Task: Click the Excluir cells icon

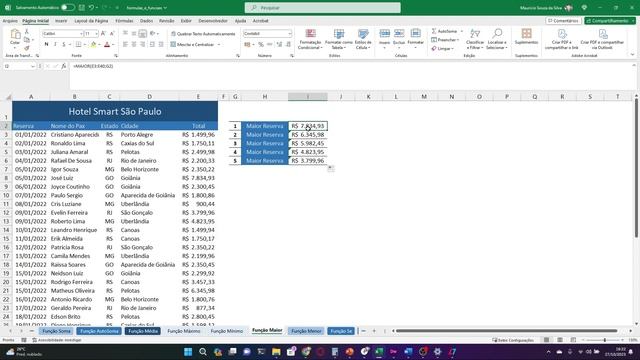Action: [399, 34]
